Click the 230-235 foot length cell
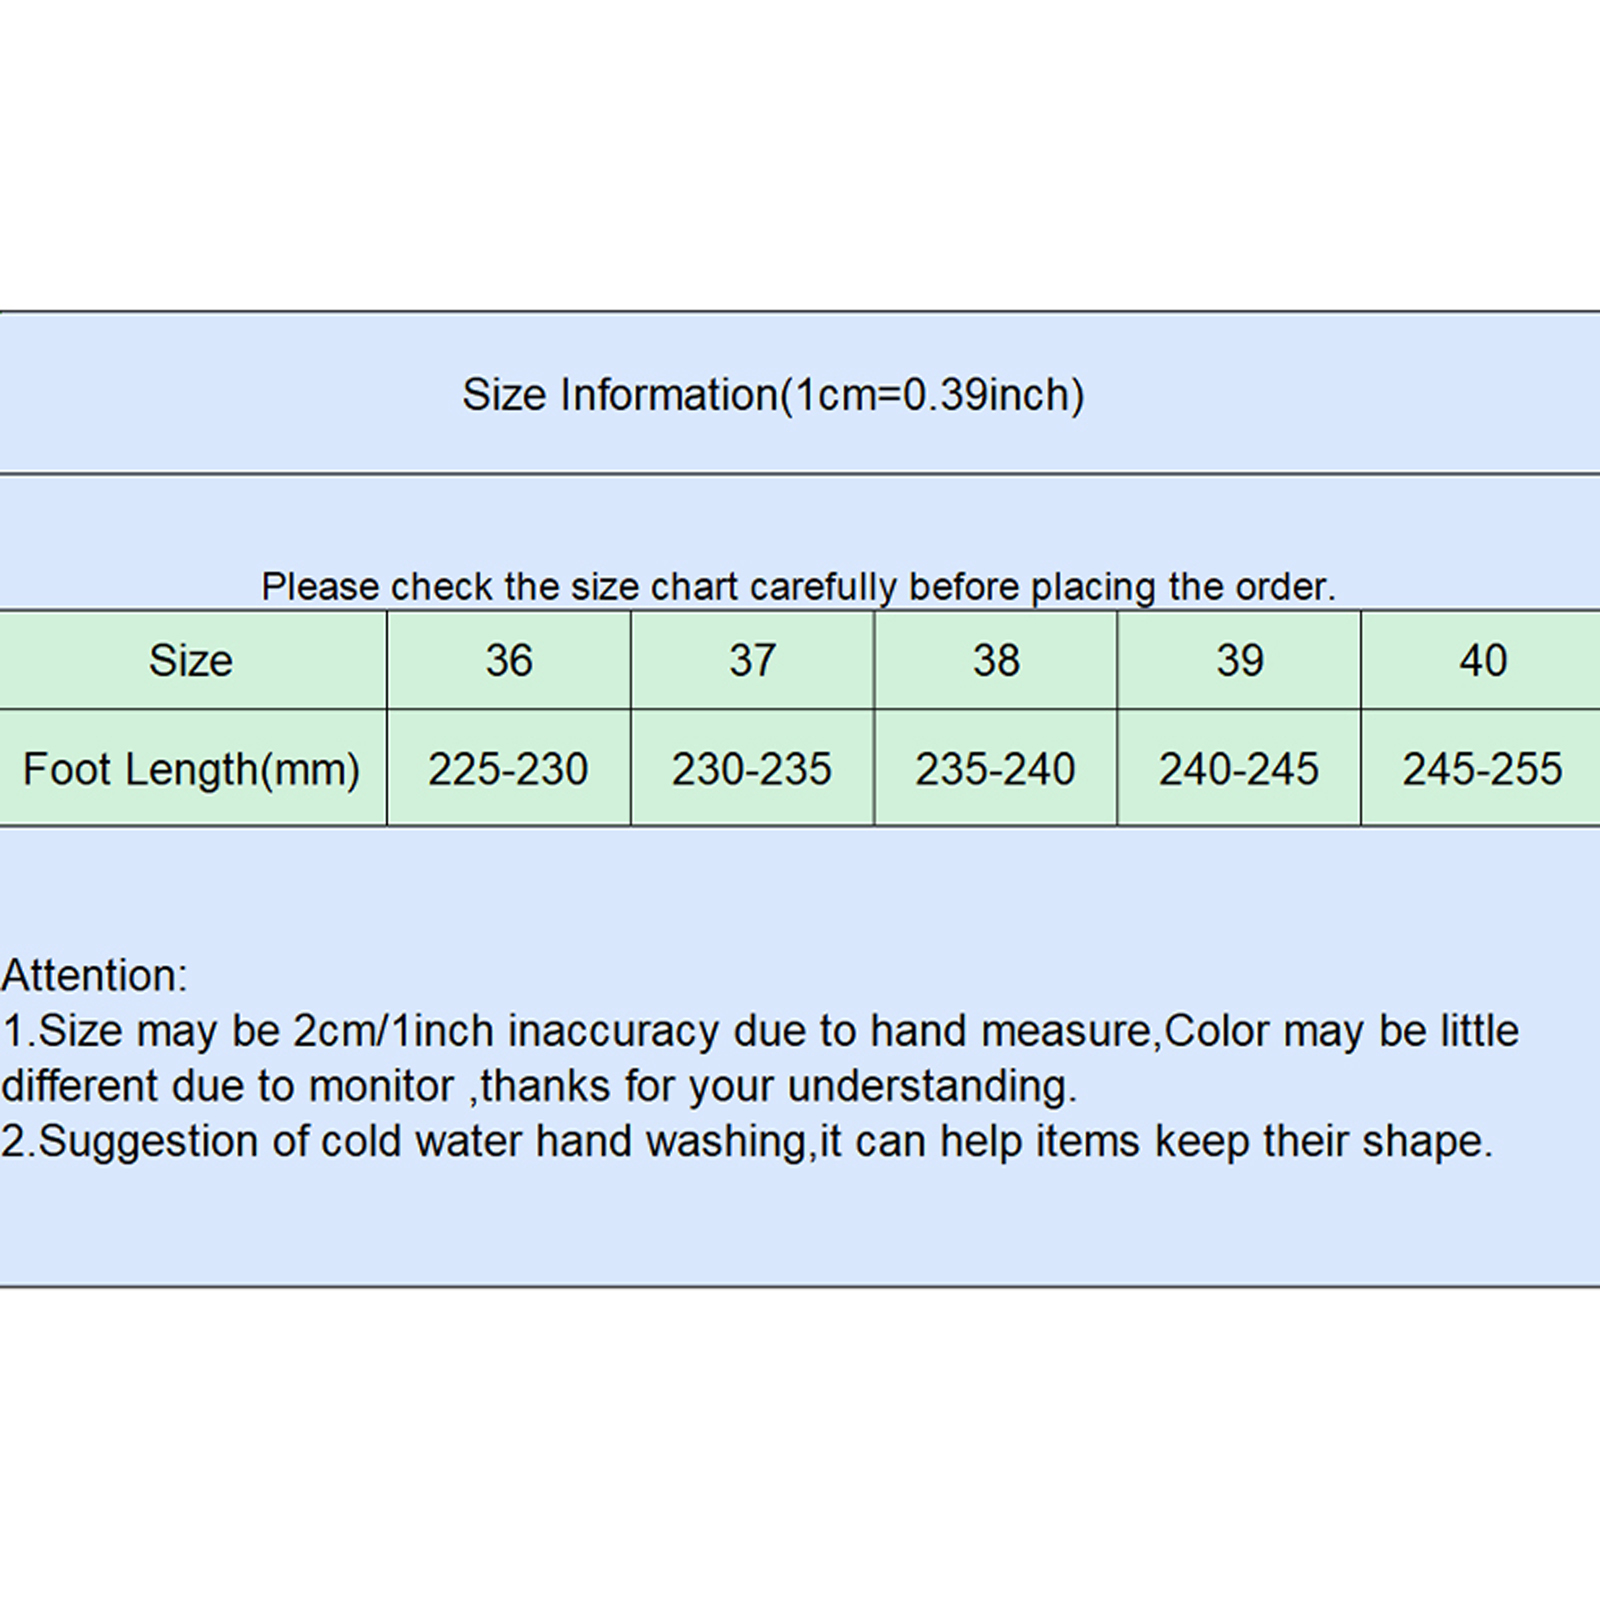The width and height of the screenshot is (1600, 1600). 752,770
